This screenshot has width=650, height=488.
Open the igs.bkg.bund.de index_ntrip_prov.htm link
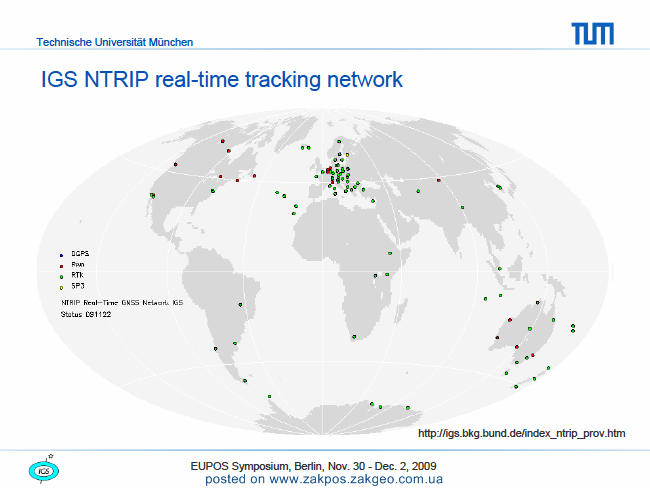(x=521, y=433)
